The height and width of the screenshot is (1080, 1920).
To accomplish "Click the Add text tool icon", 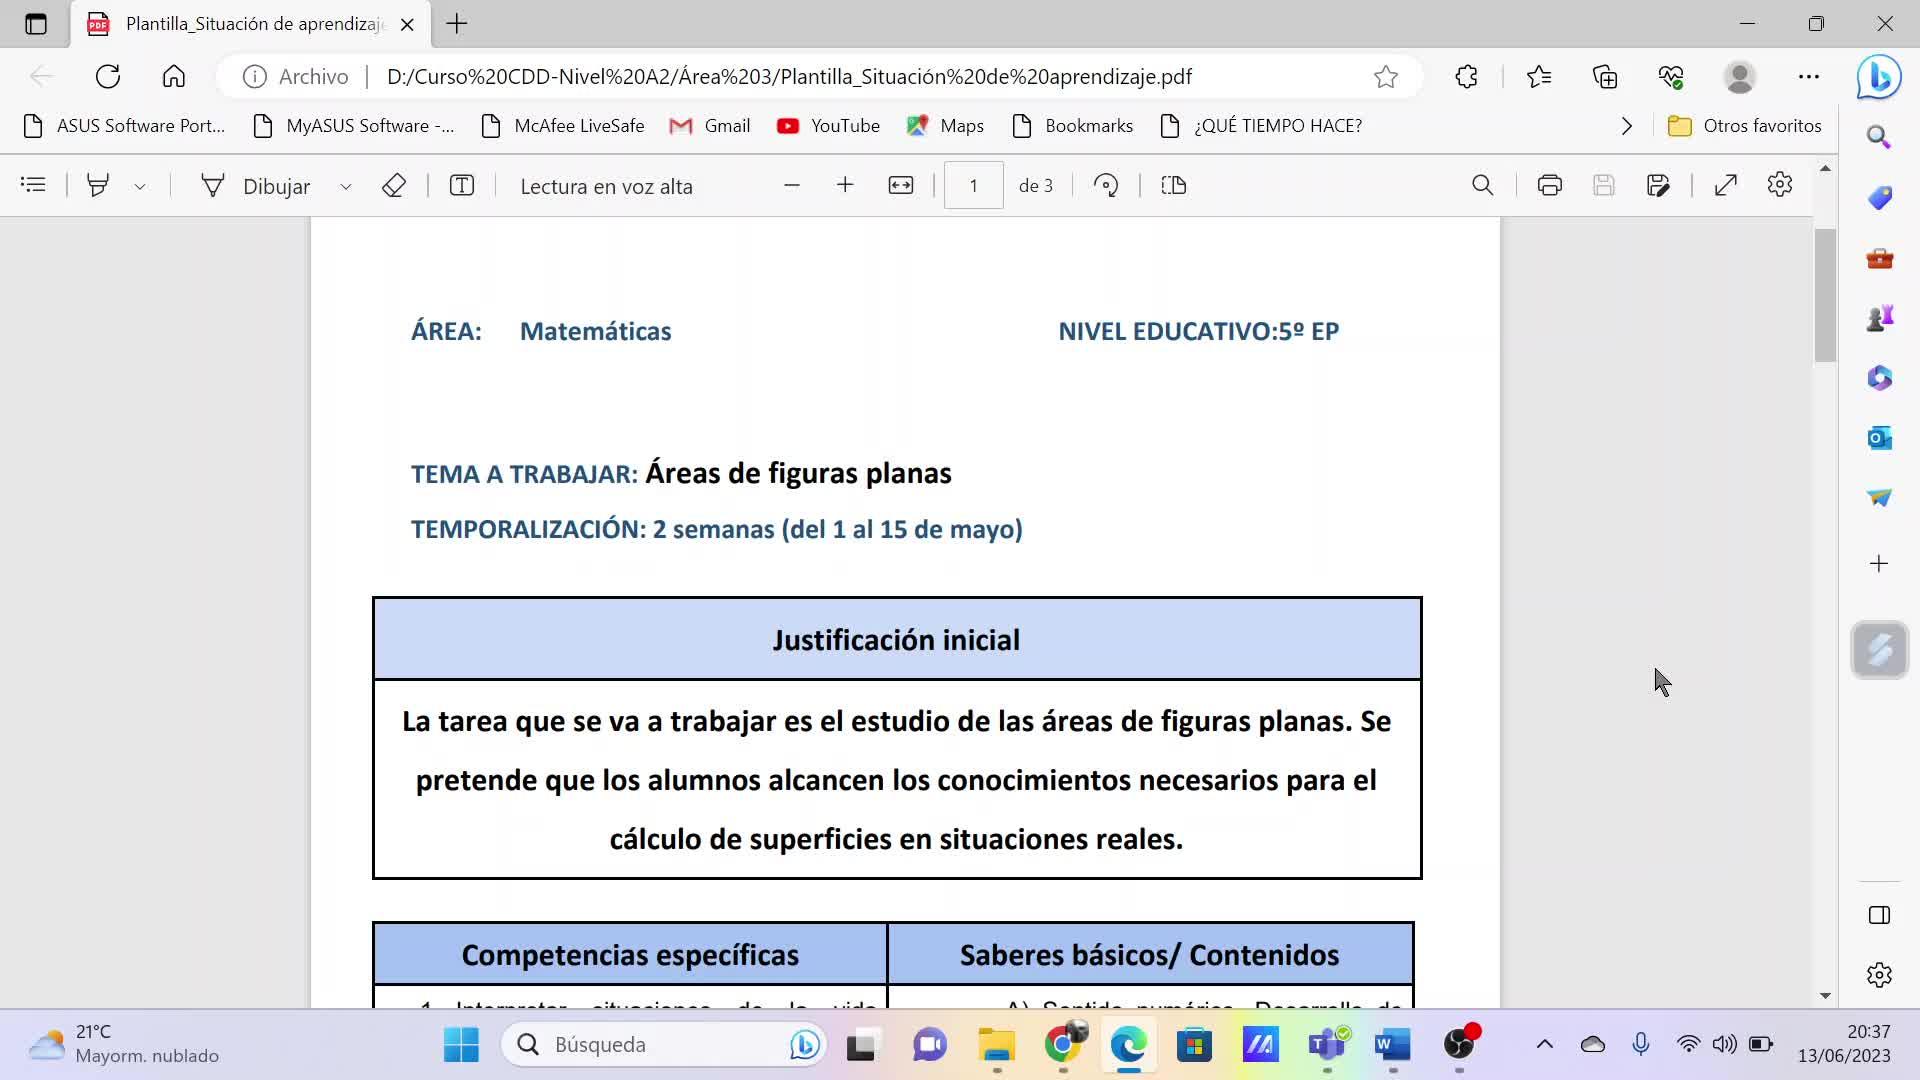I will pos(461,185).
